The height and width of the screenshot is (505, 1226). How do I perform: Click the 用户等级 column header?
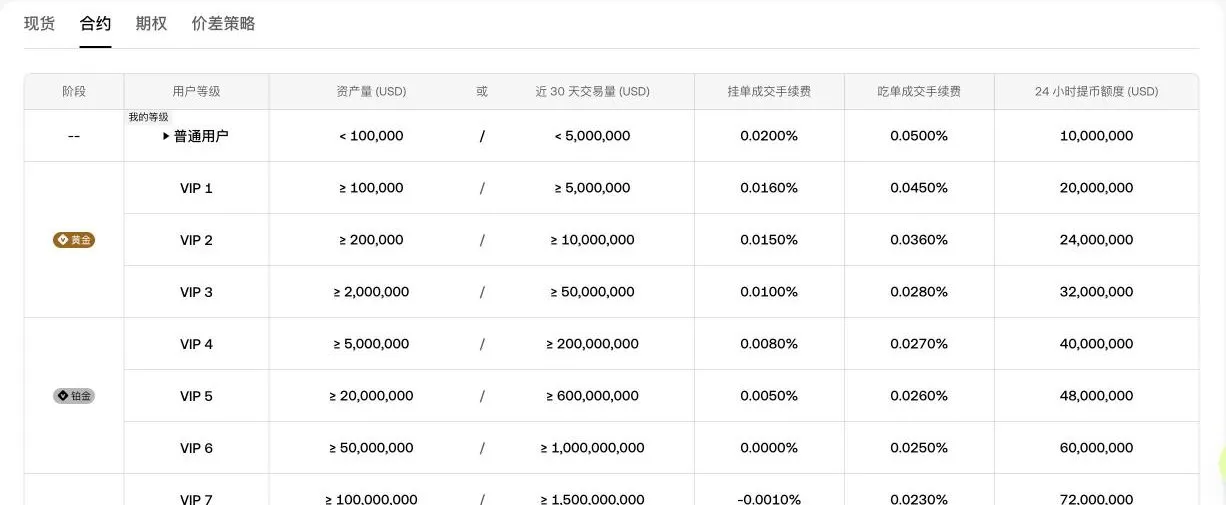(196, 91)
